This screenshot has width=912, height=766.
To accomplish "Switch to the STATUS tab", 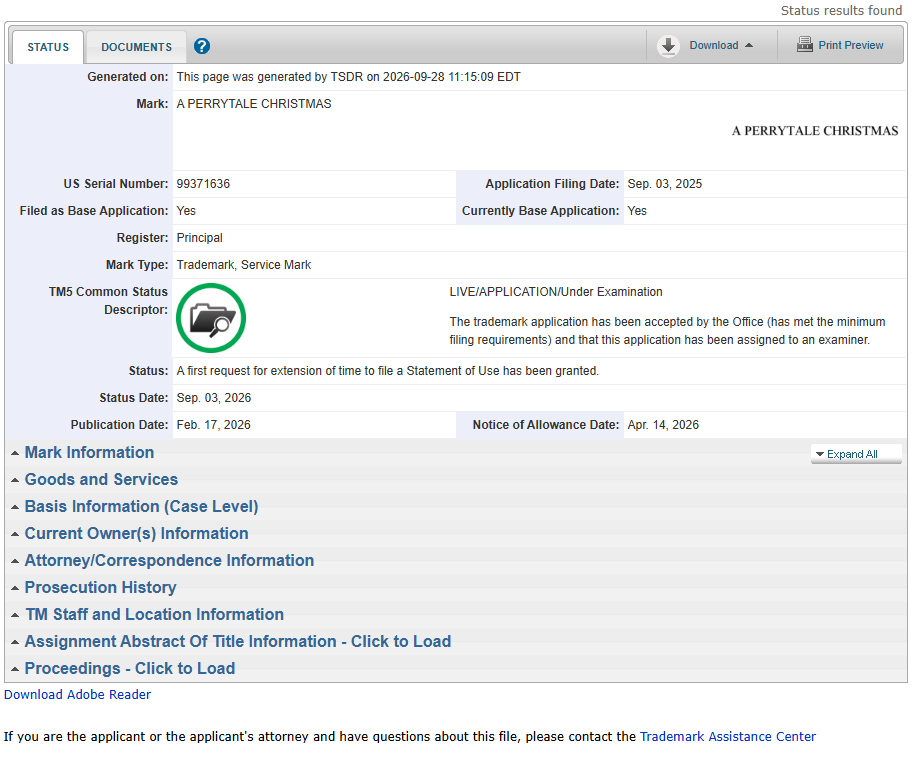I will tap(48, 47).
